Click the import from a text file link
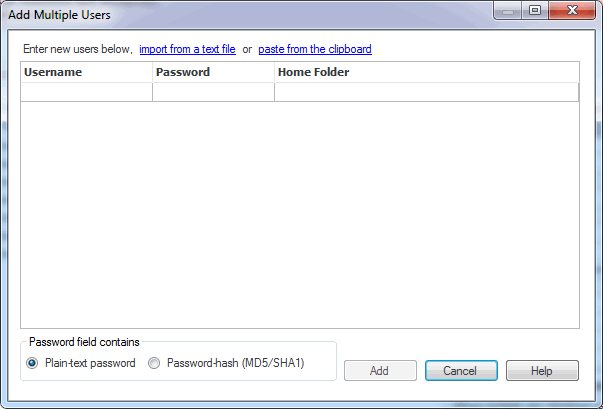 [x=187, y=49]
